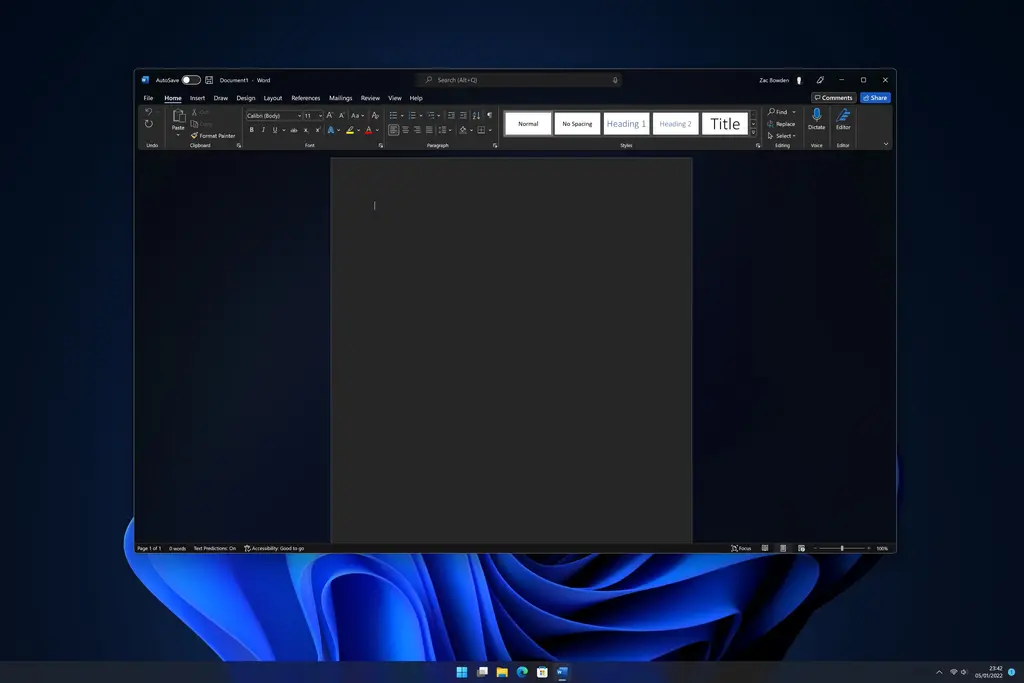Click the pen icon in title bar
1024x683 pixels.
[820, 80]
